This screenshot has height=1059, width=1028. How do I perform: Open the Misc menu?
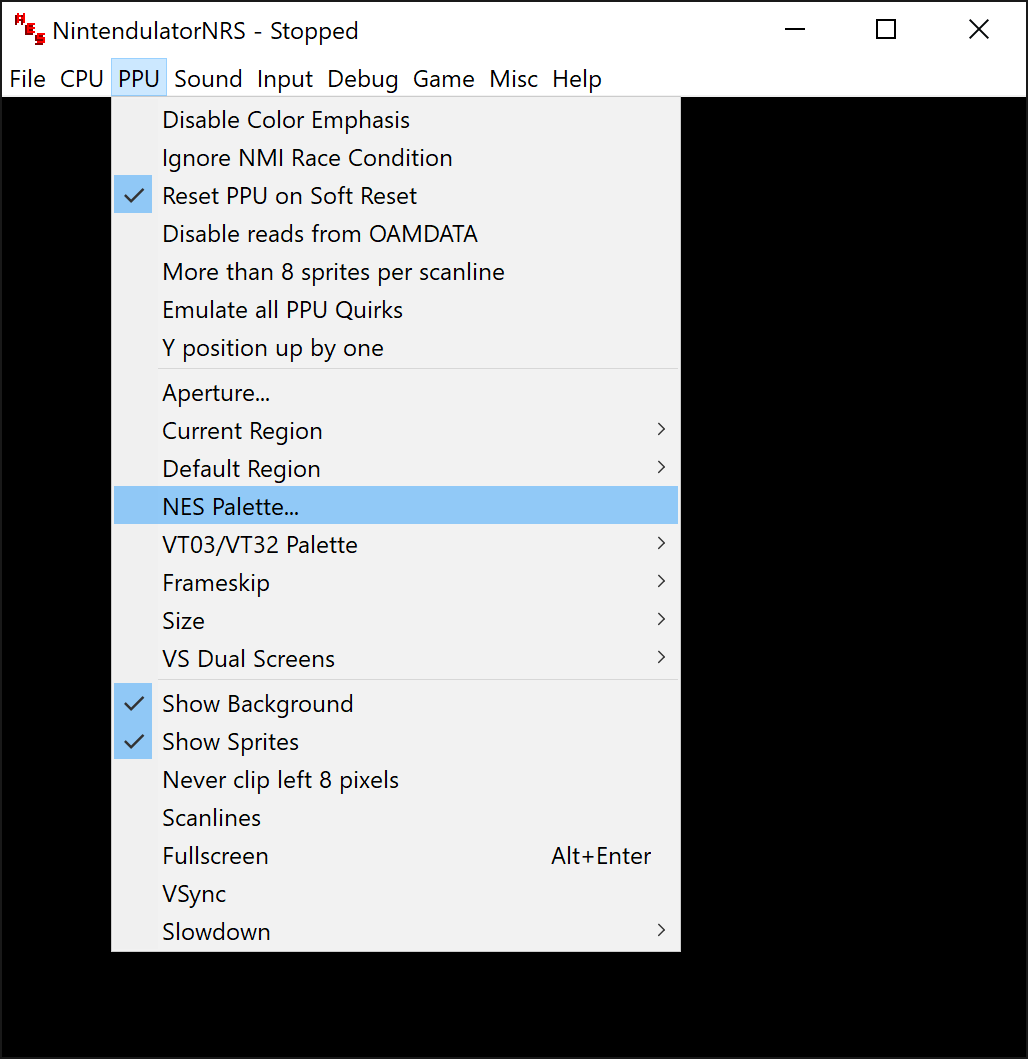[513, 79]
